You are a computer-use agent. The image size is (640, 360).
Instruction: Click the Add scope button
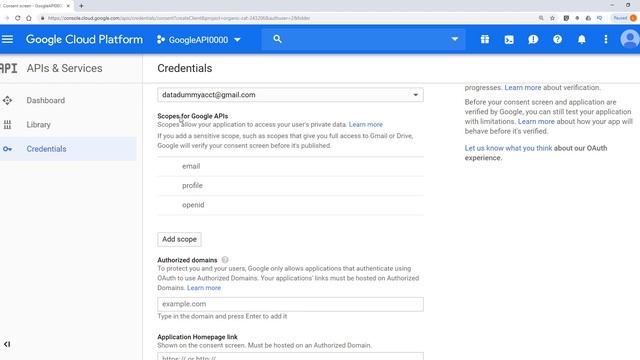coord(179,239)
